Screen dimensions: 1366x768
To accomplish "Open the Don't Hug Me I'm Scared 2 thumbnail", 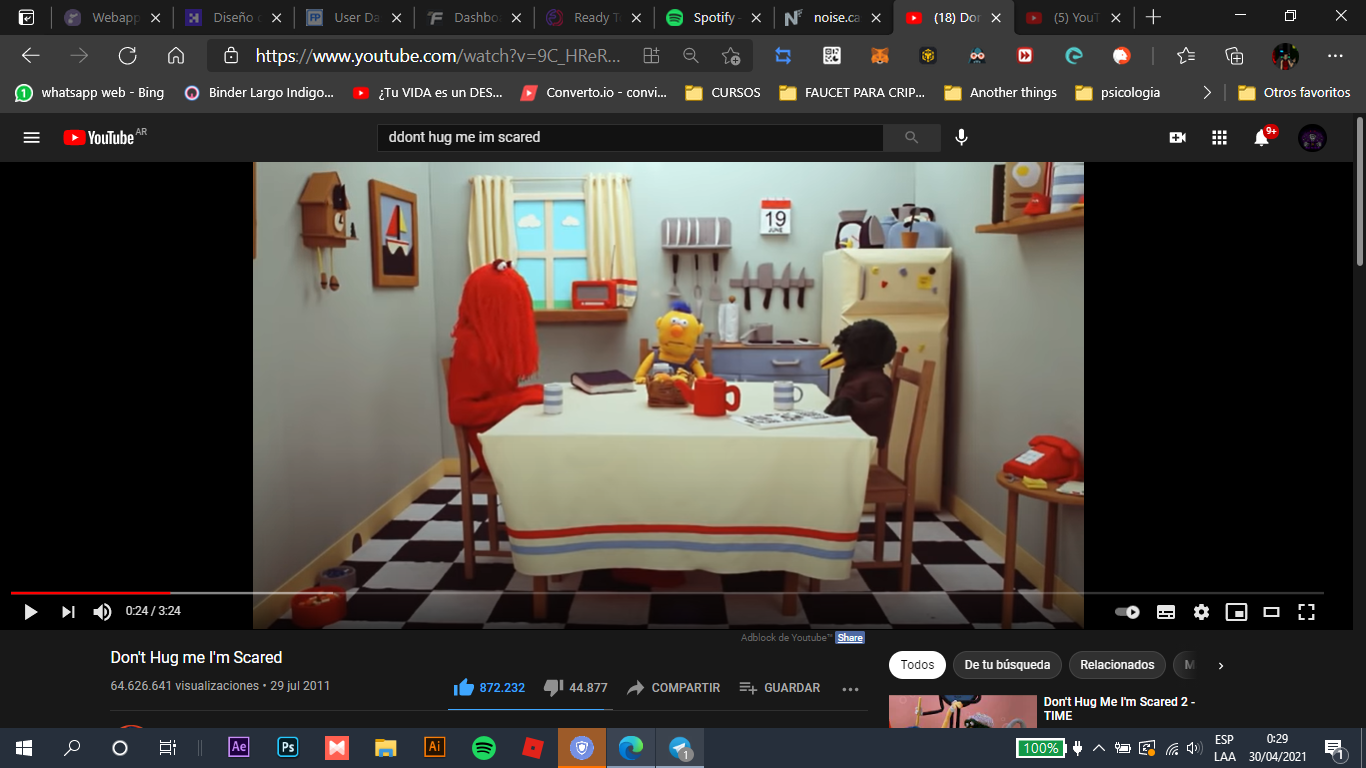I will coord(962,711).
